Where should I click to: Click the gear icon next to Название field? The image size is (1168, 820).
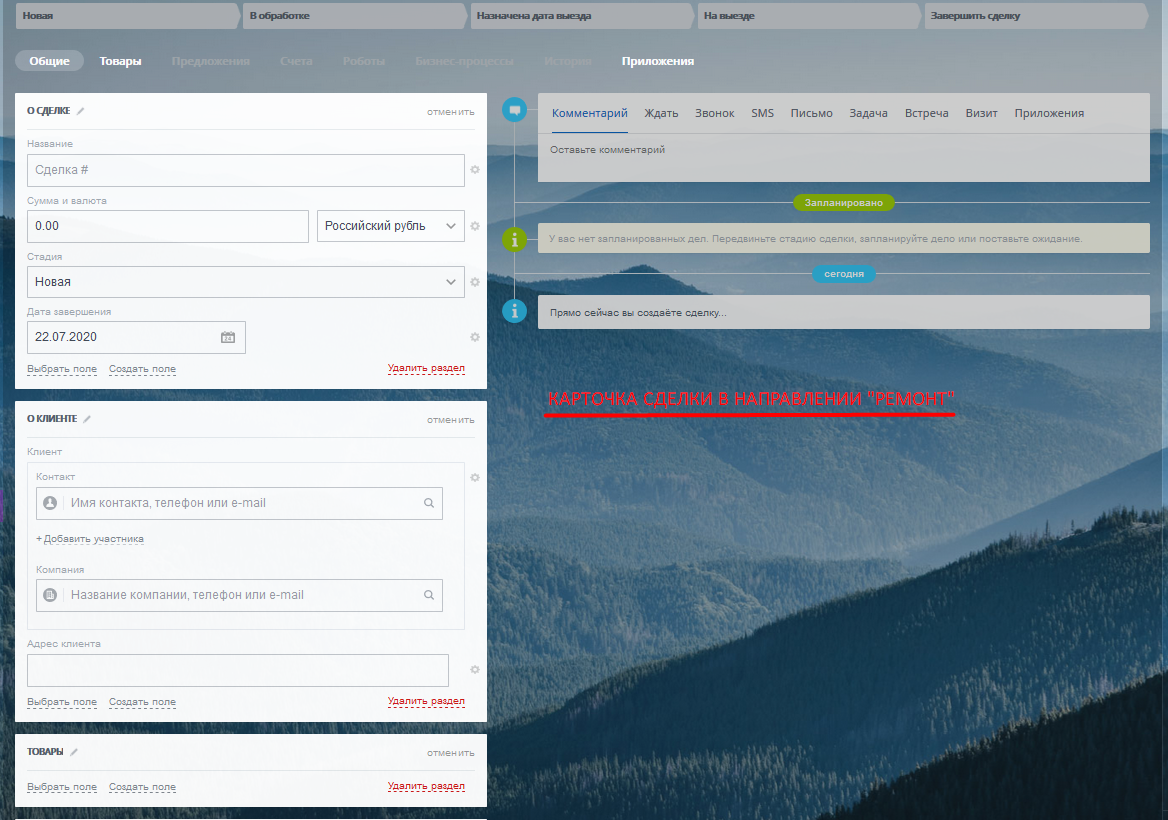[x=474, y=170]
